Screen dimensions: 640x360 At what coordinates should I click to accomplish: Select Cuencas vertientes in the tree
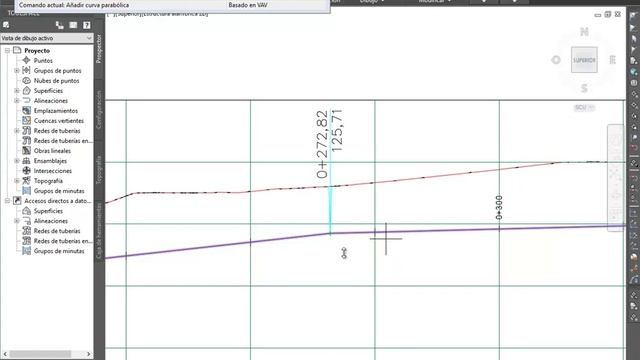click(x=59, y=121)
